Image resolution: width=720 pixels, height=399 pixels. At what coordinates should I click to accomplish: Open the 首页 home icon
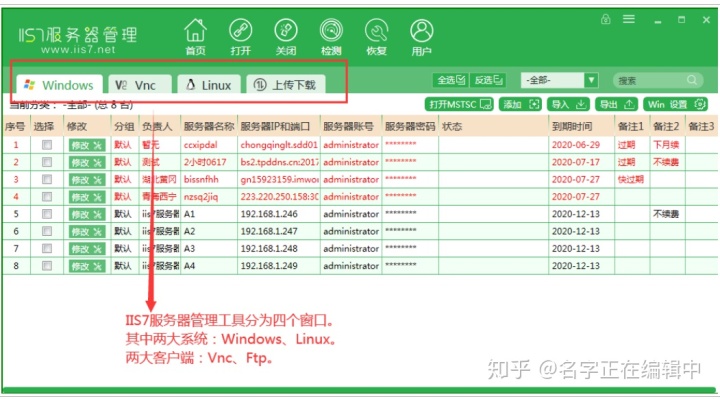(195, 37)
